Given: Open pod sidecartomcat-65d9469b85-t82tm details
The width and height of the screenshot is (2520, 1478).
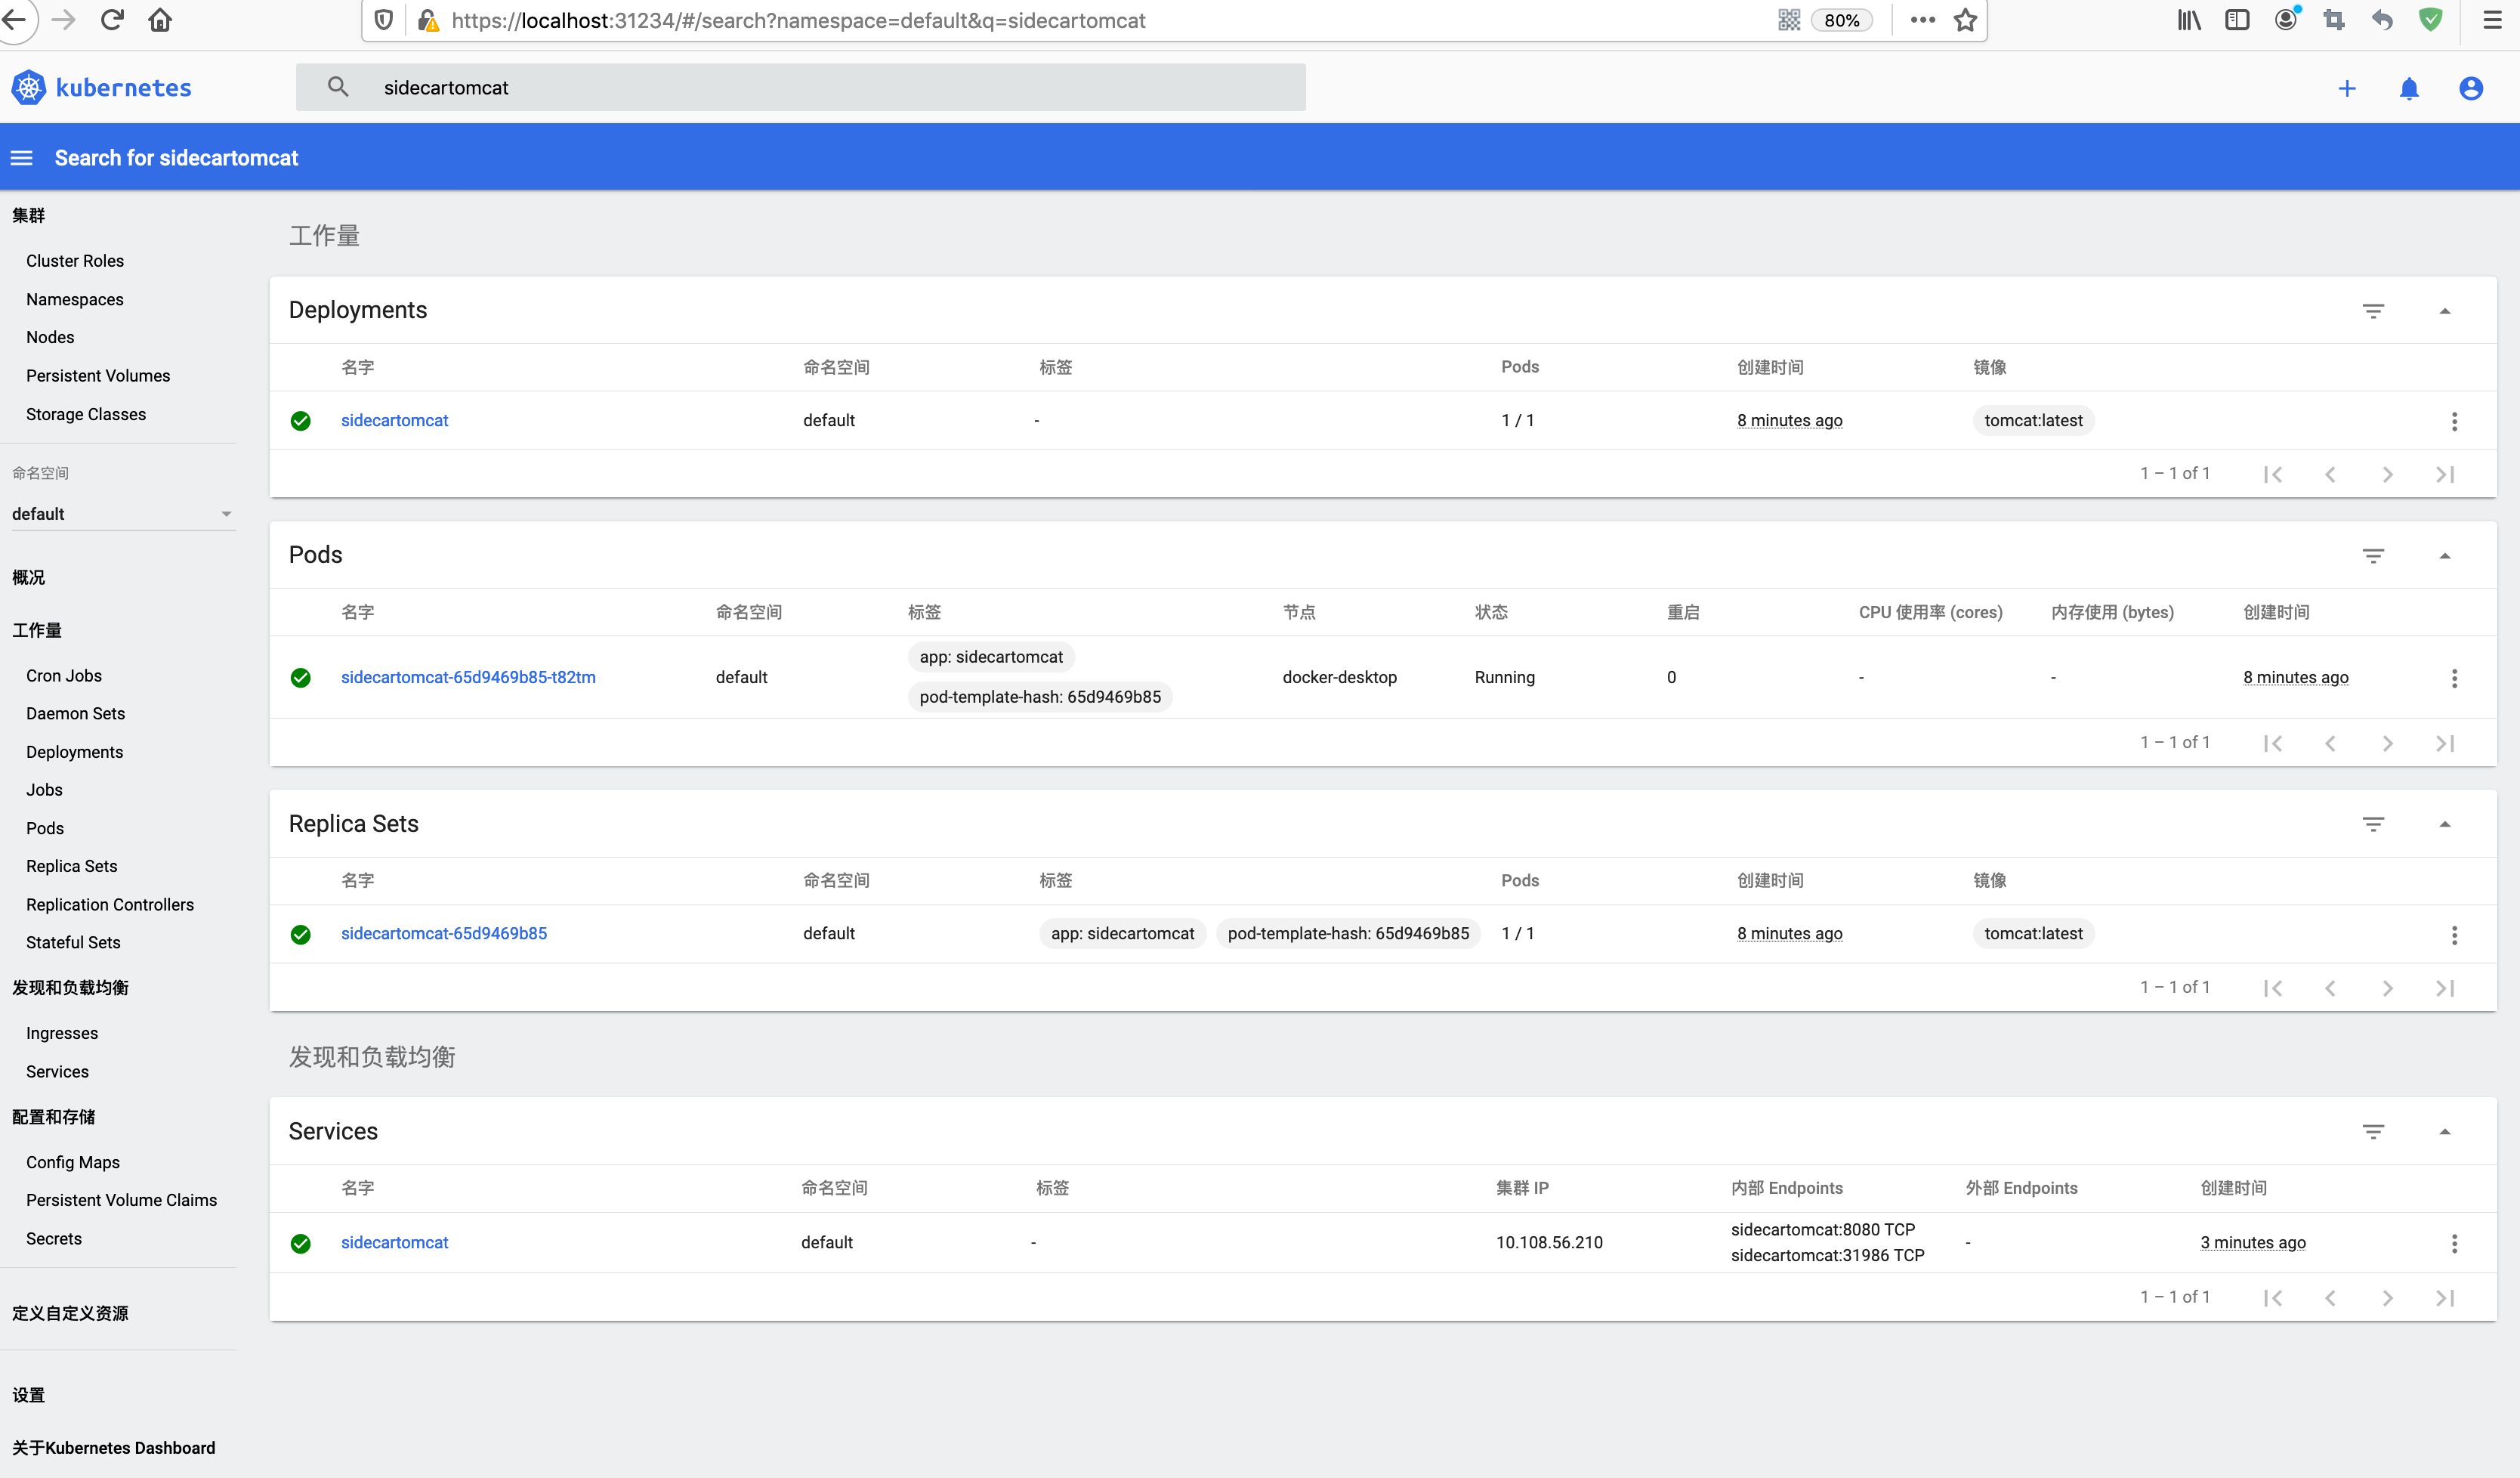Looking at the screenshot, I should [467, 677].
